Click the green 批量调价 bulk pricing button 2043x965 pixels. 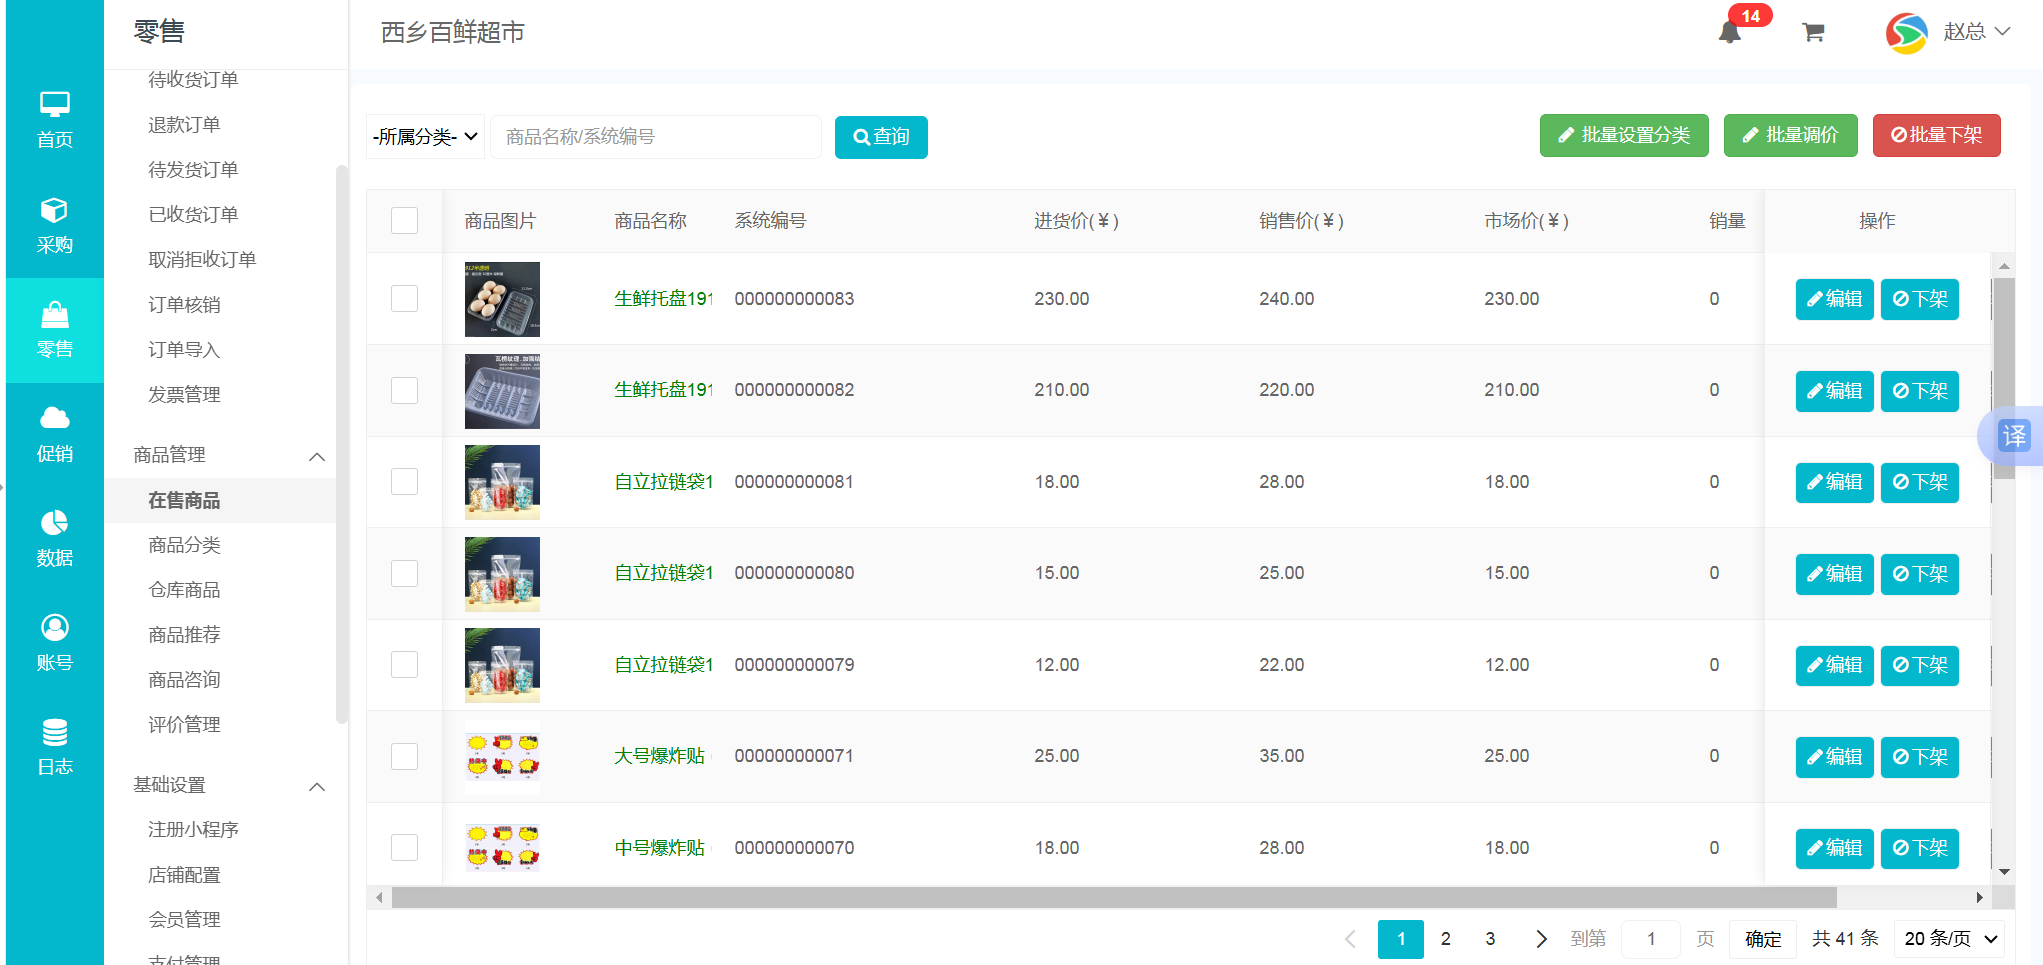click(1790, 135)
